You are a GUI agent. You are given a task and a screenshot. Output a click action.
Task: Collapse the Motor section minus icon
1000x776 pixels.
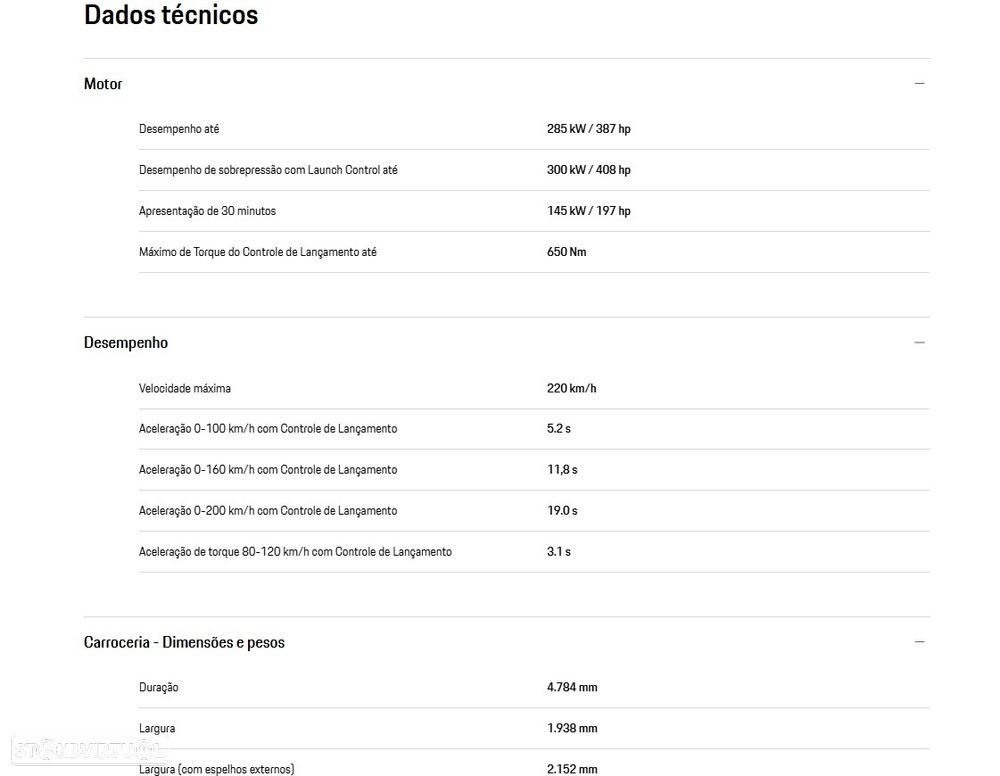point(920,84)
